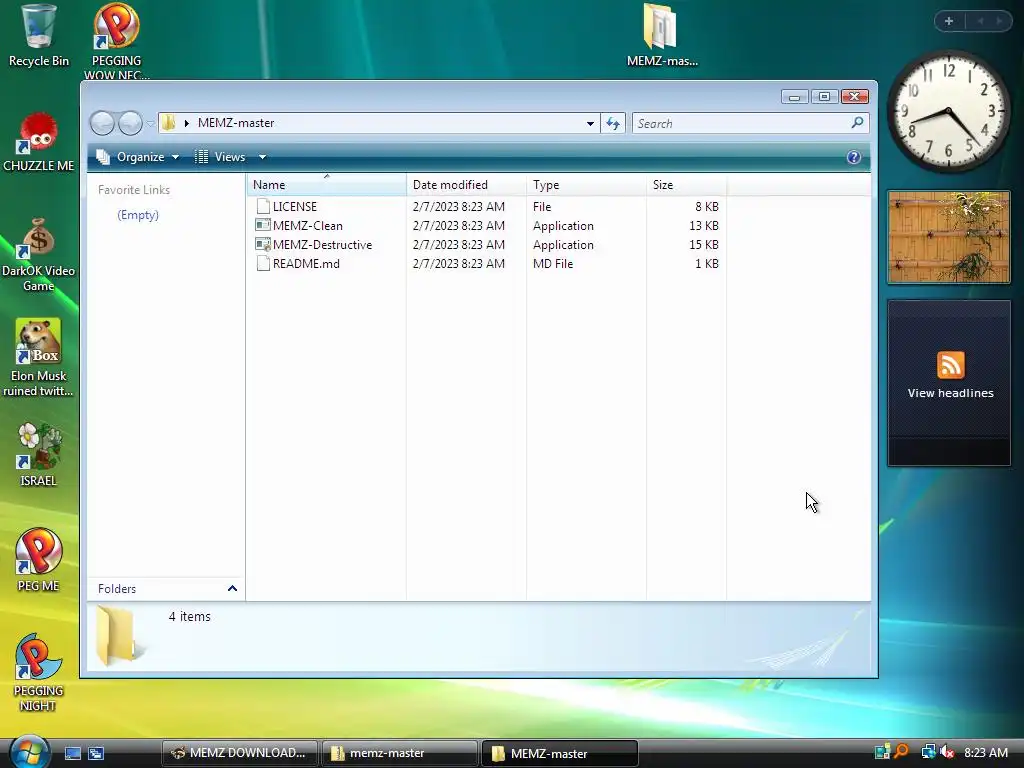This screenshot has height=768, width=1024.
Task: Switch to MEMZ DOWNLOAD taskbar window
Action: 240,753
